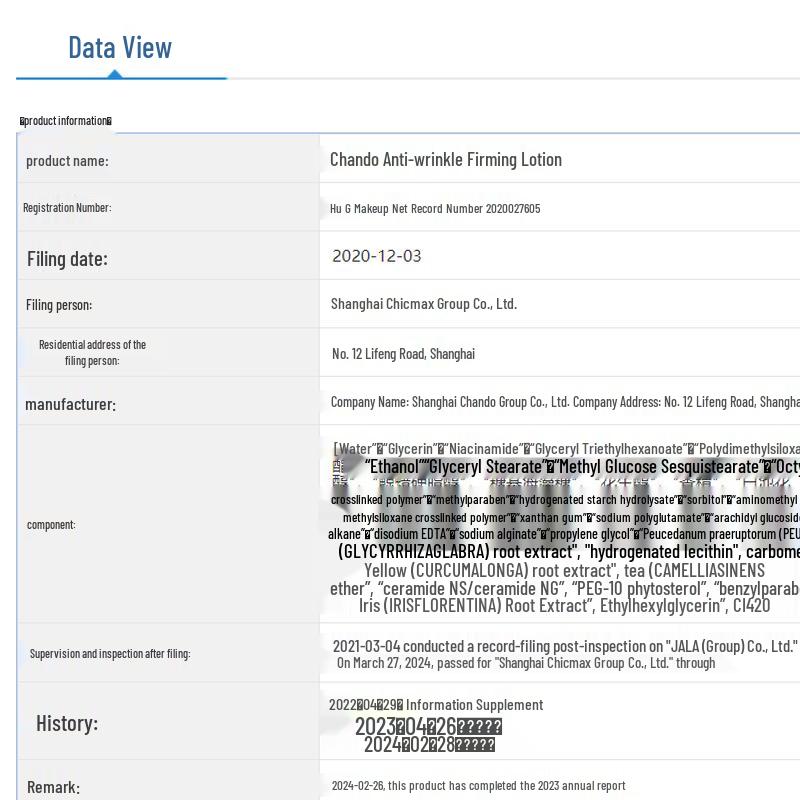Select the manufacturer company name text
The image size is (800, 800).
coord(565,402)
